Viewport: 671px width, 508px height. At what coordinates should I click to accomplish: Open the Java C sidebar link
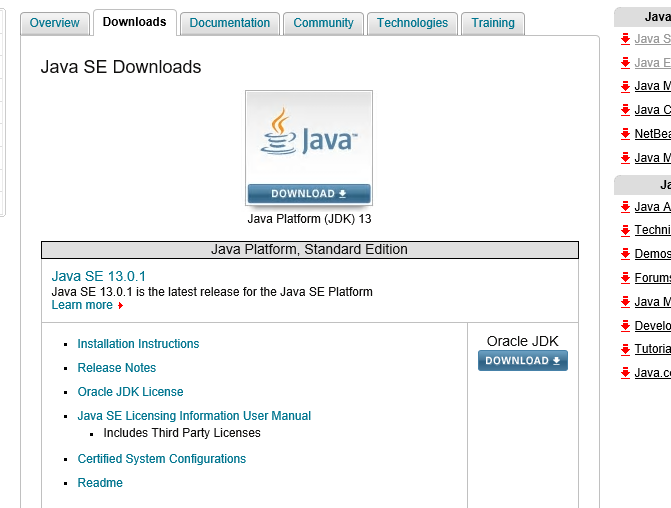(653, 110)
